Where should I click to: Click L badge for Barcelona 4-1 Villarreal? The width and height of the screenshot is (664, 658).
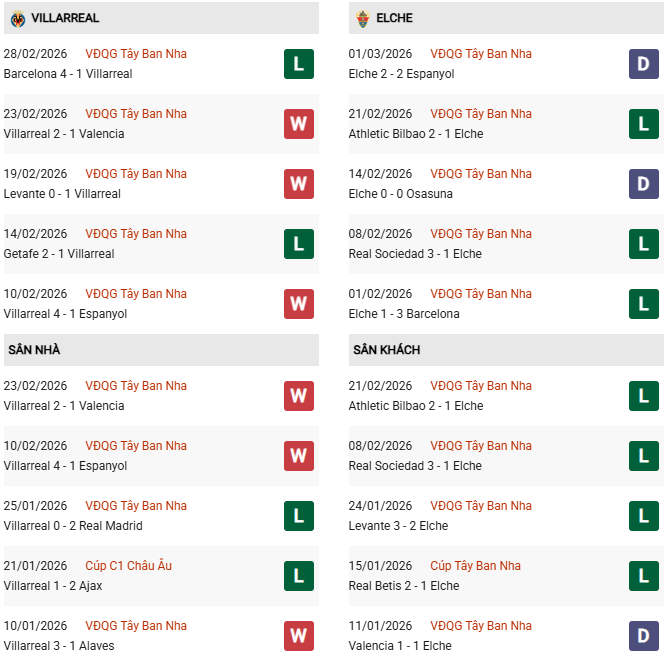tap(298, 64)
